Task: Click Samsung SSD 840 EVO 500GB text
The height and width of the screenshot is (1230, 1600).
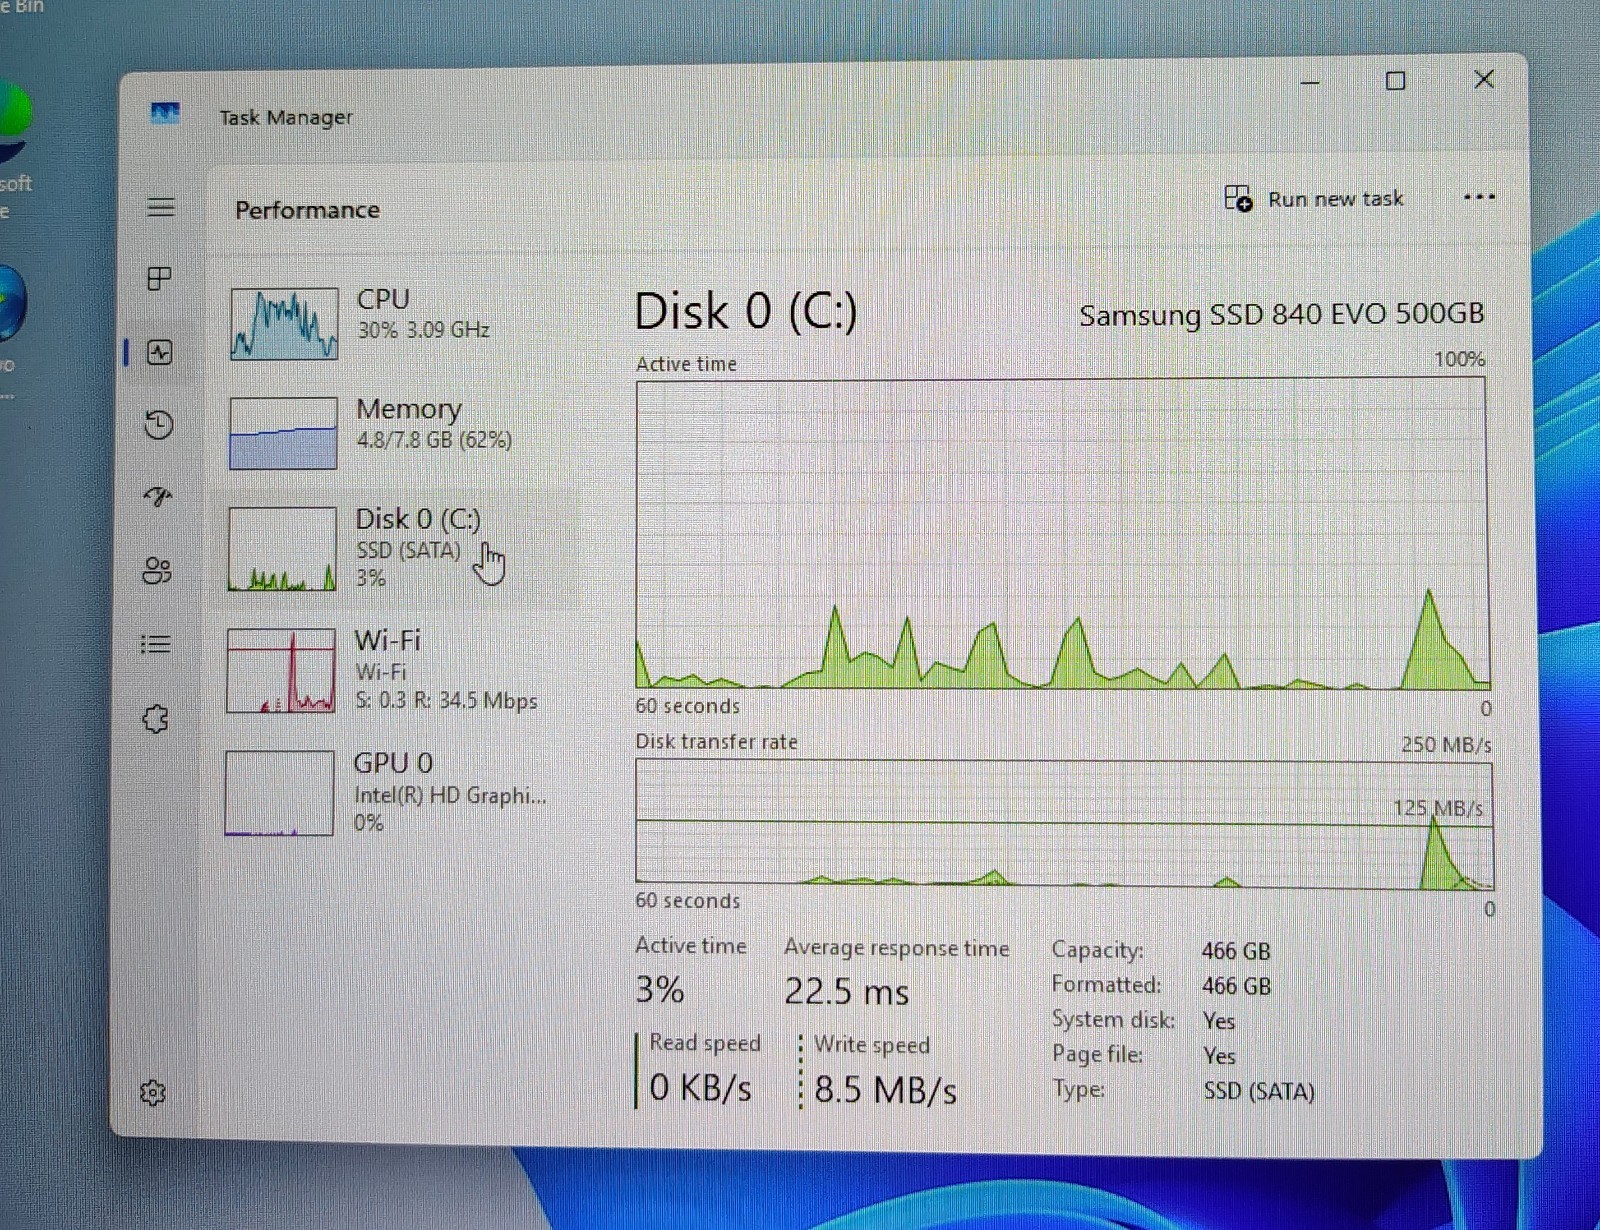Action: 1281,314
